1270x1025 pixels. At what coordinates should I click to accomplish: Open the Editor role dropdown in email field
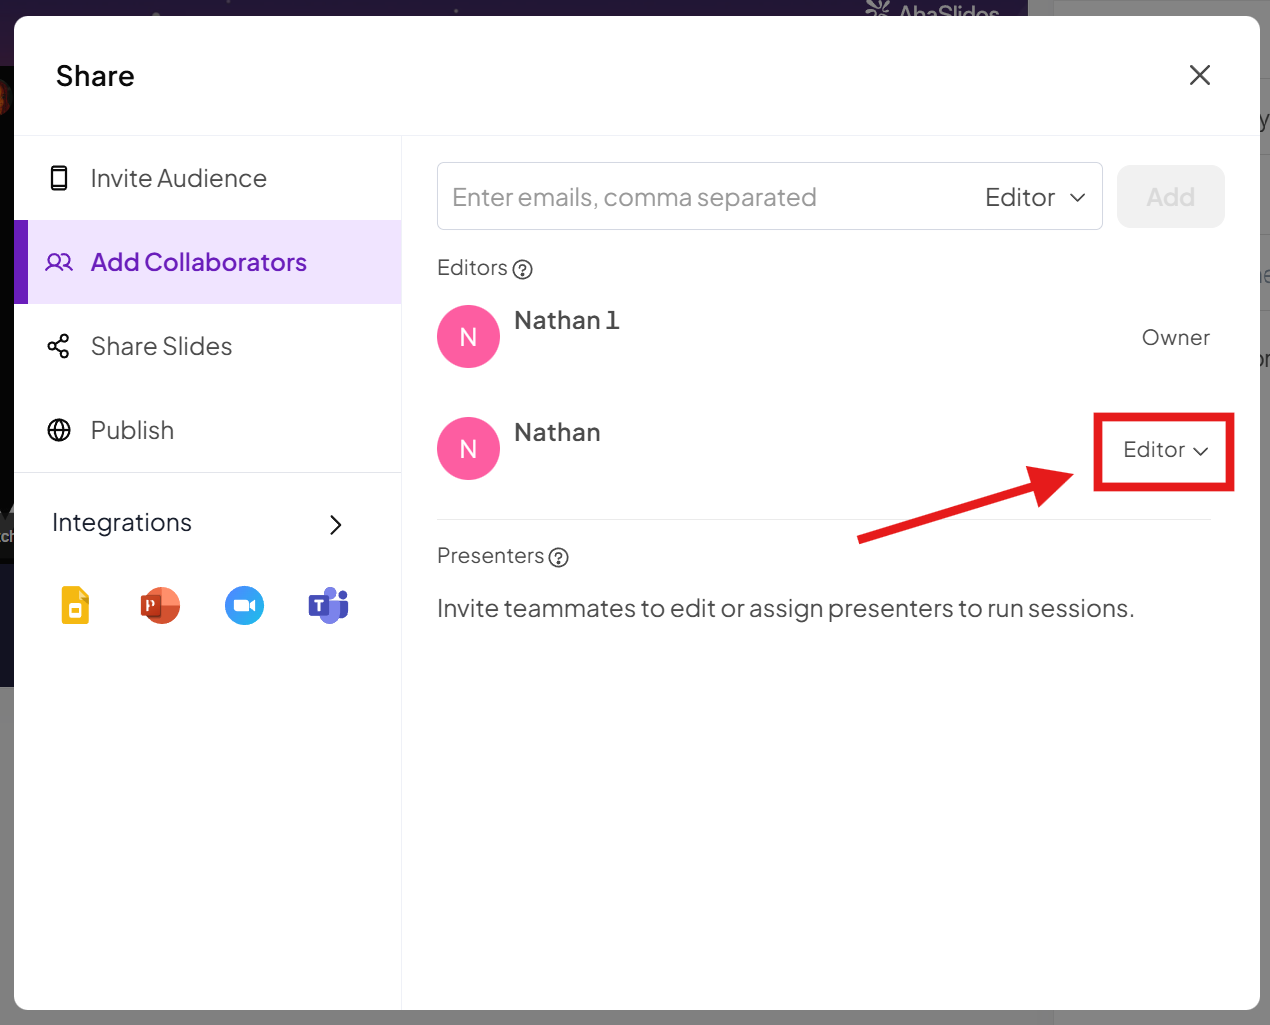(1035, 197)
